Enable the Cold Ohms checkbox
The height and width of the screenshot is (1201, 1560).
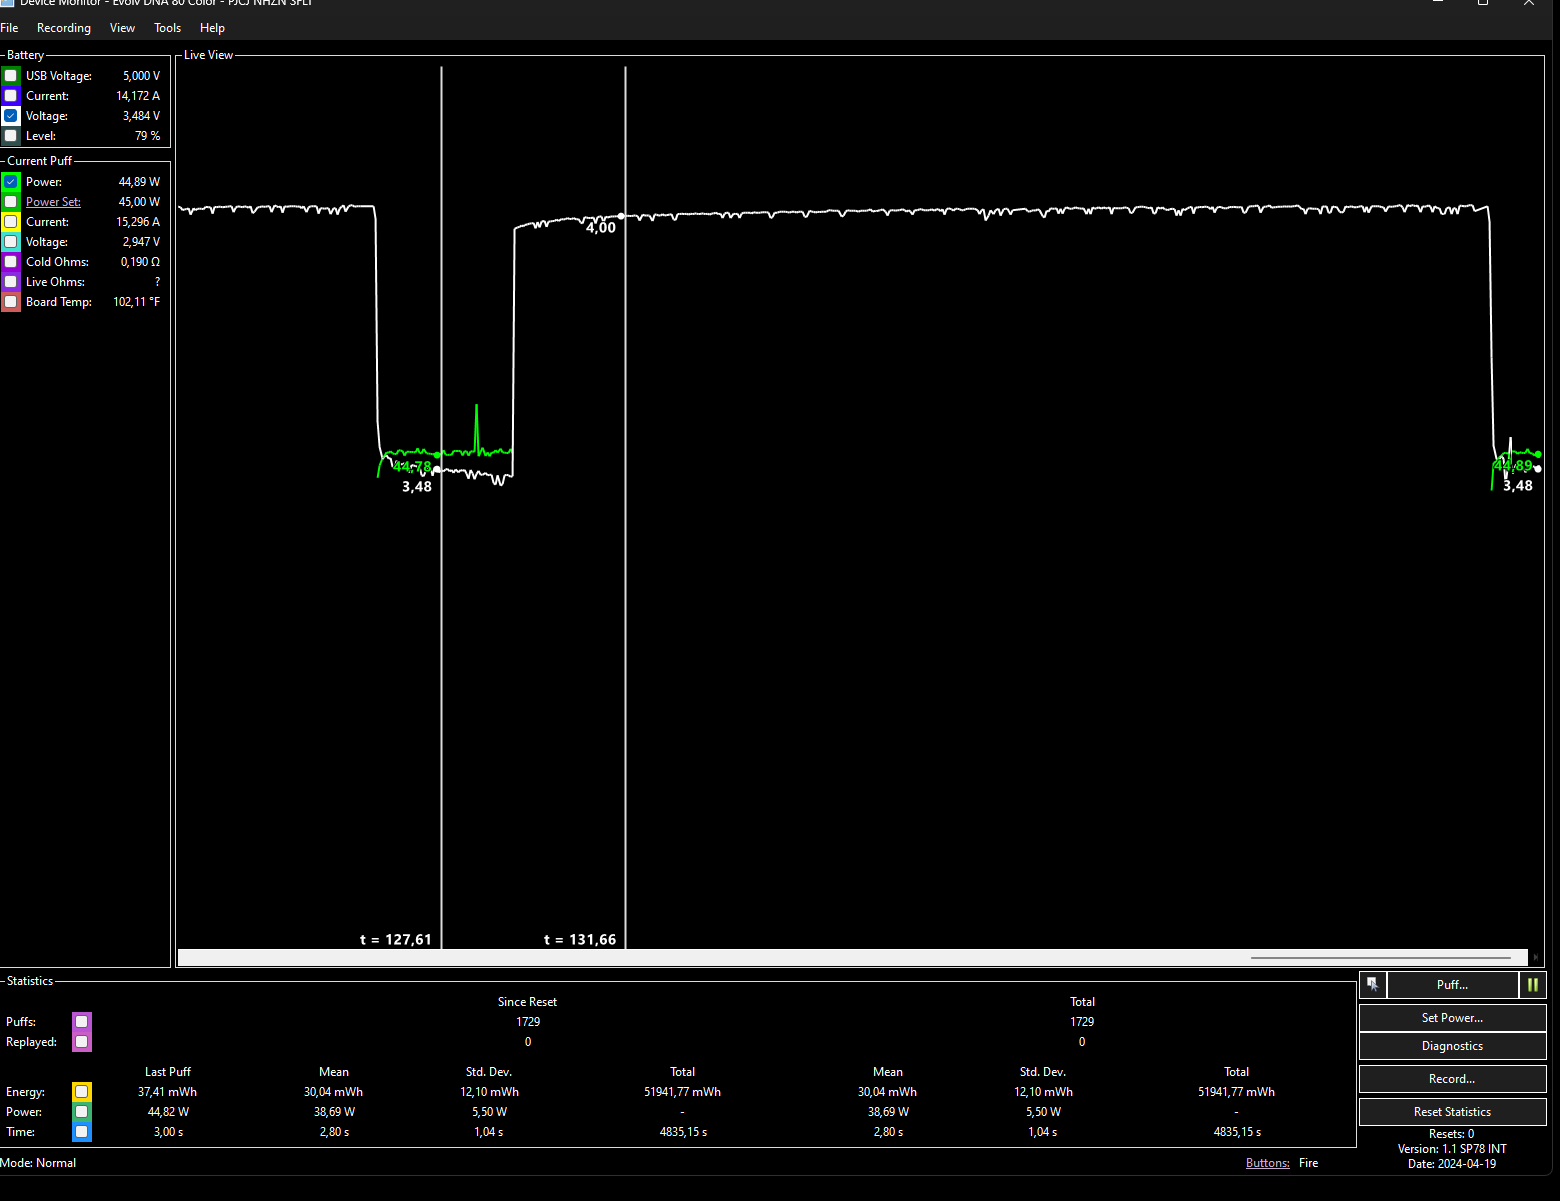(11, 262)
